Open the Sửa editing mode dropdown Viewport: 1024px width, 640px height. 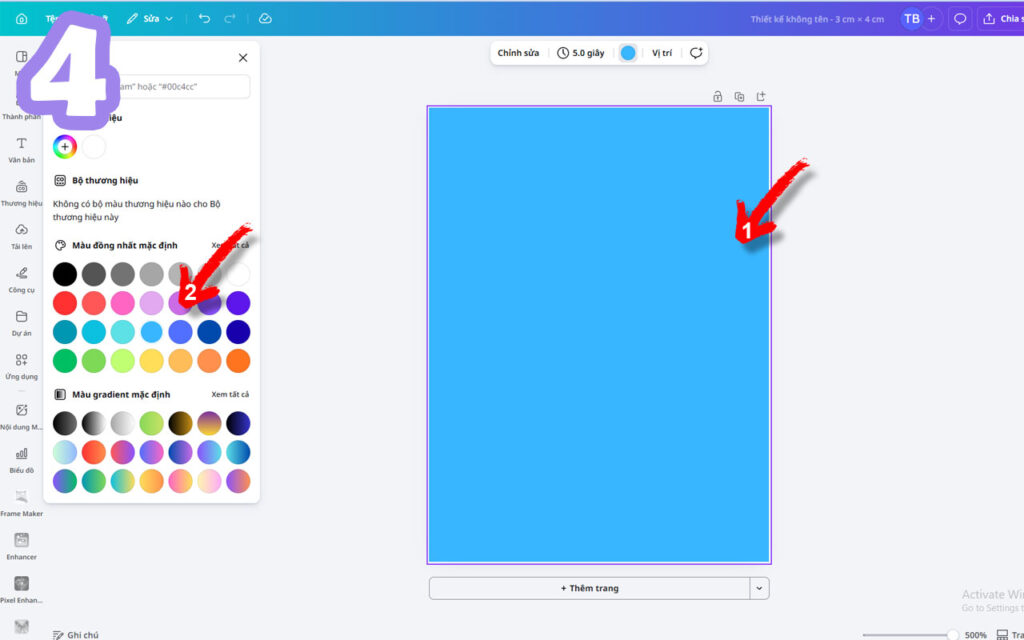click(x=150, y=19)
